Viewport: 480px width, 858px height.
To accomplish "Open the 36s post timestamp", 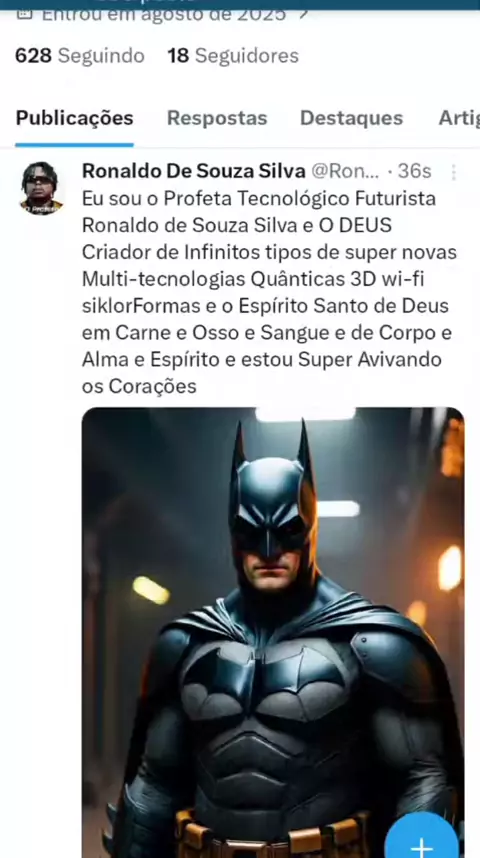I will coord(414,172).
